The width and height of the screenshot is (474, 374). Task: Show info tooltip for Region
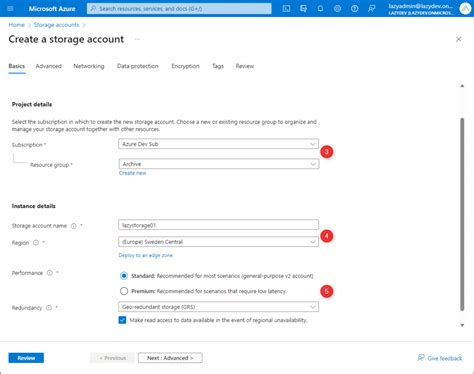coord(36,243)
